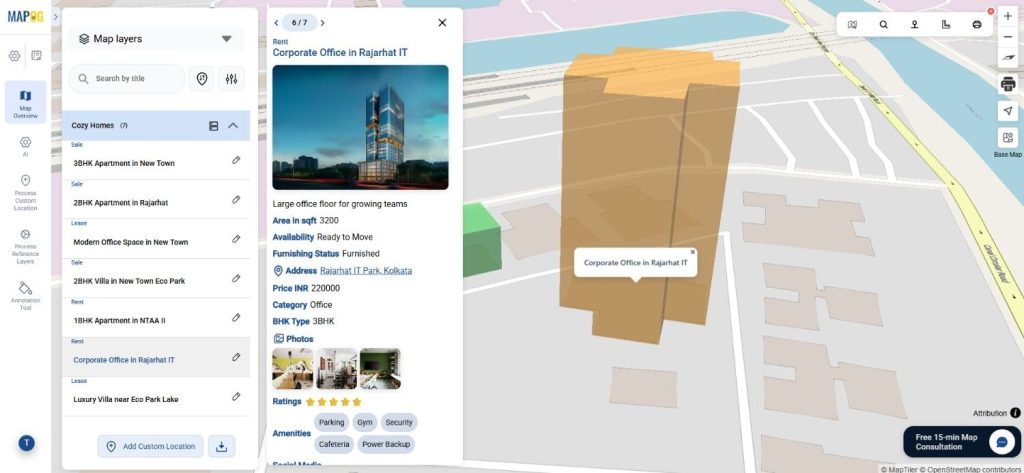This screenshot has width=1024, height=473.
Task: Click the location filter icon beside search
Action: (202, 78)
